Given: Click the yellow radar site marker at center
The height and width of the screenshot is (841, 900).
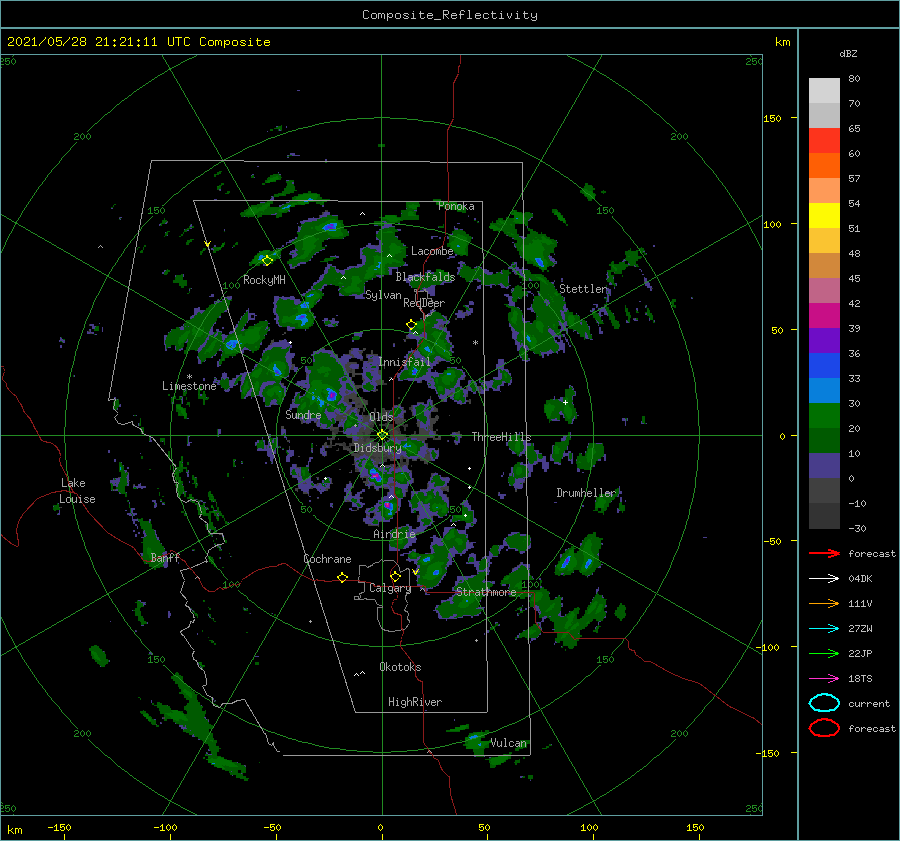Looking at the screenshot, I should pyautogui.click(x=382, y=435).
